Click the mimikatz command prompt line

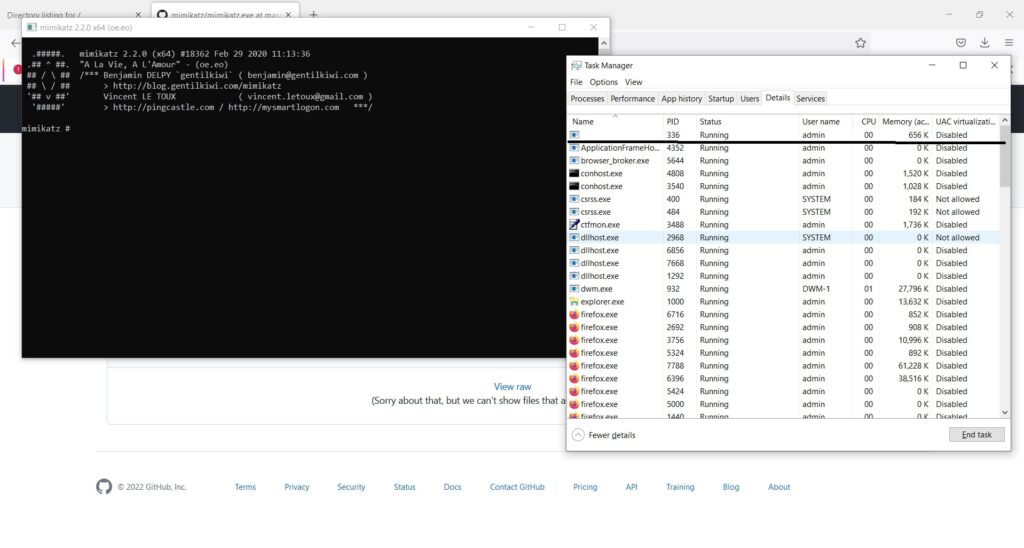(47, 129)
